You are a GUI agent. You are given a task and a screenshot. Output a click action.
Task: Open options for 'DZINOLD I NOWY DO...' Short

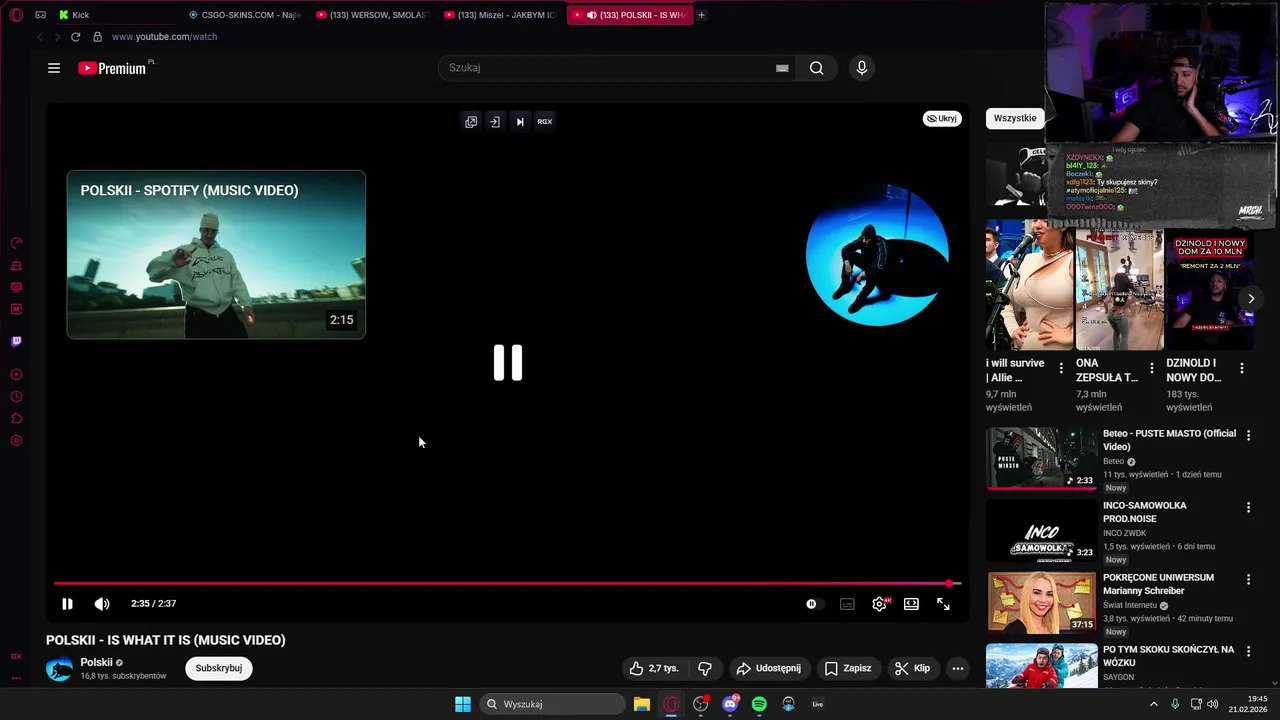[x=1242, y=368]
